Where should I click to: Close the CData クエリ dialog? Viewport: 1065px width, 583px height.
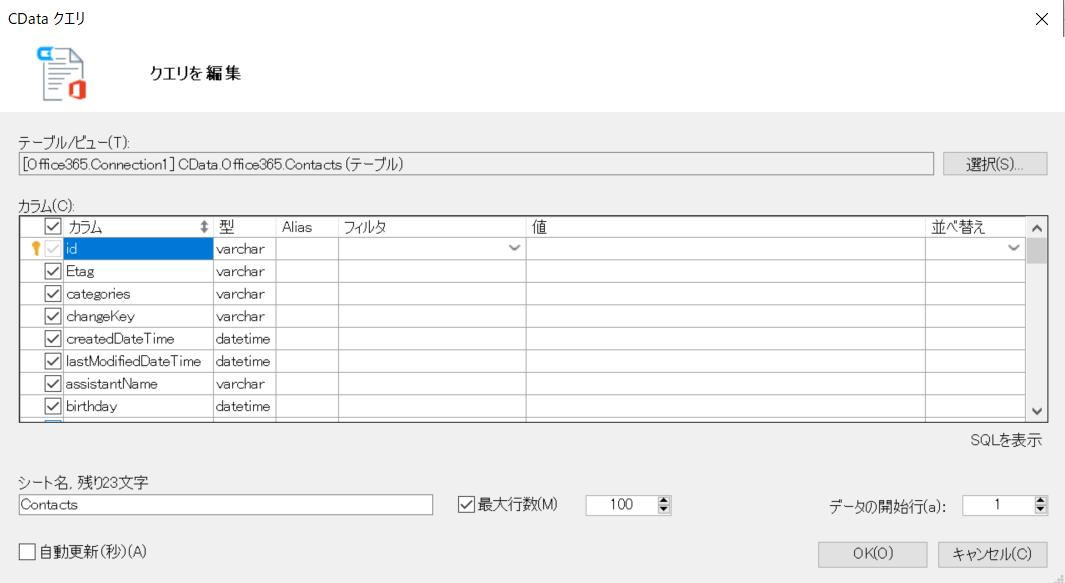1042,19
